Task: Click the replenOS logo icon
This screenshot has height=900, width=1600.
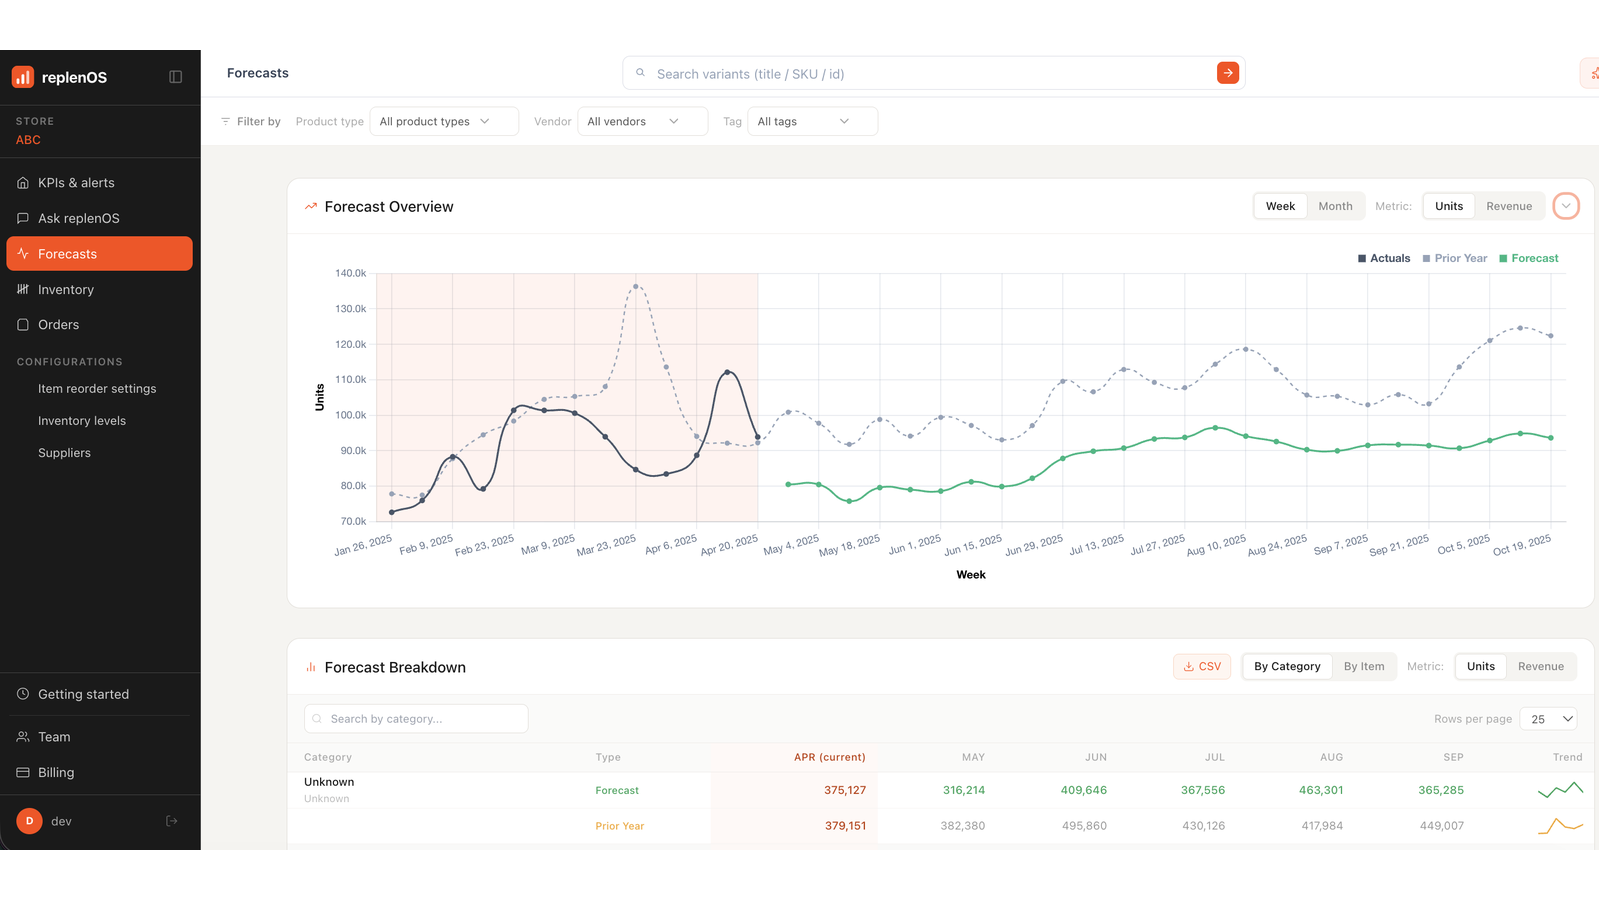Action: 23,77
